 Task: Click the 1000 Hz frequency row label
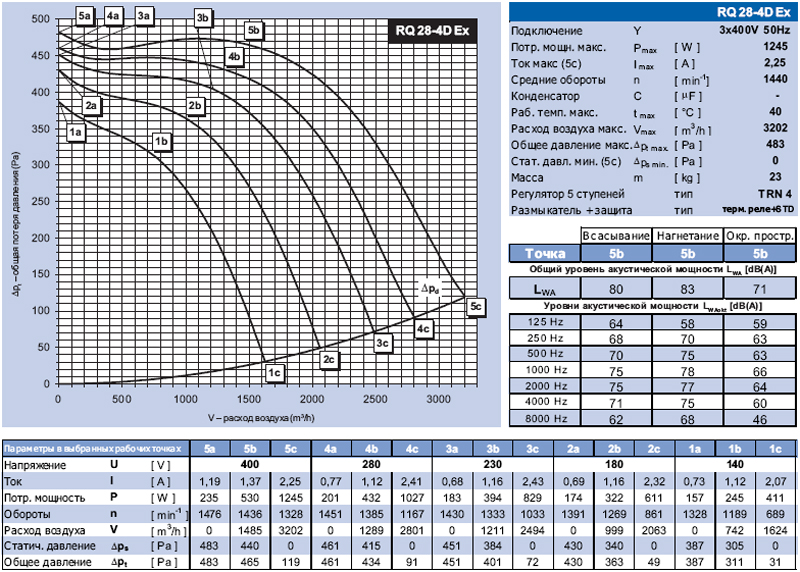pos(545,369)
